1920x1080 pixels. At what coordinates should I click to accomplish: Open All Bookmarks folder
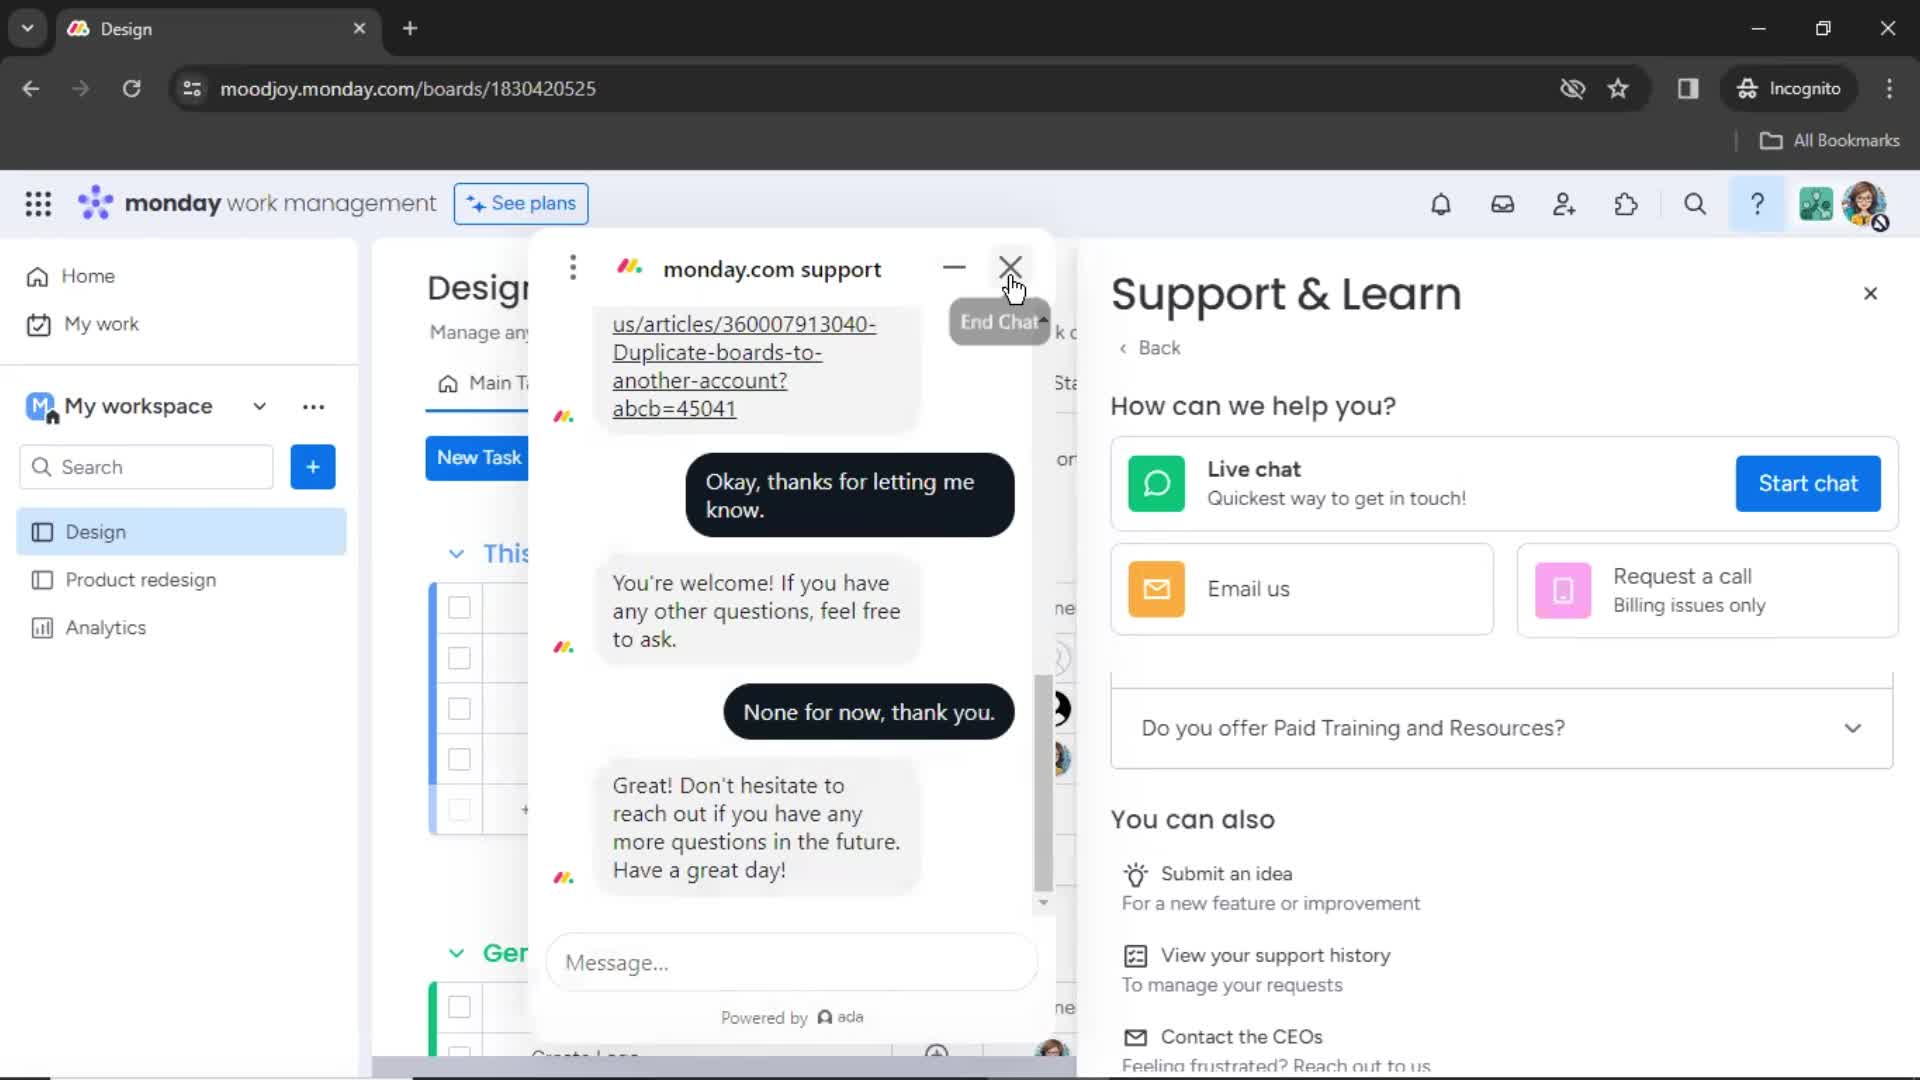pos(1829,141)
